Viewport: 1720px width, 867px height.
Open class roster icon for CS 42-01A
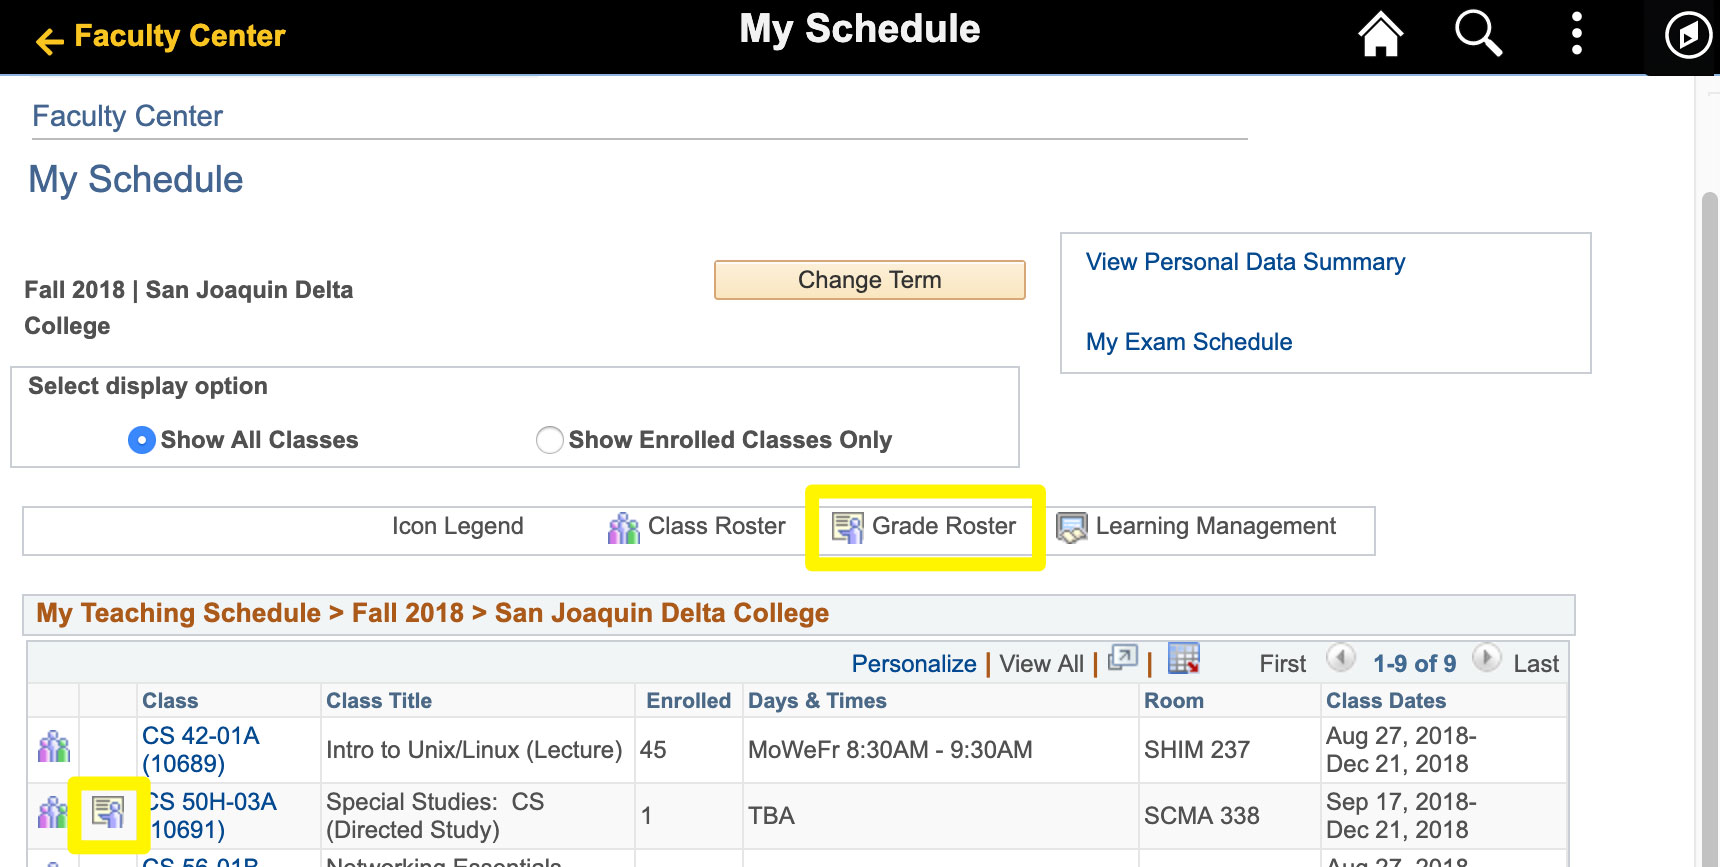[53, 747]
